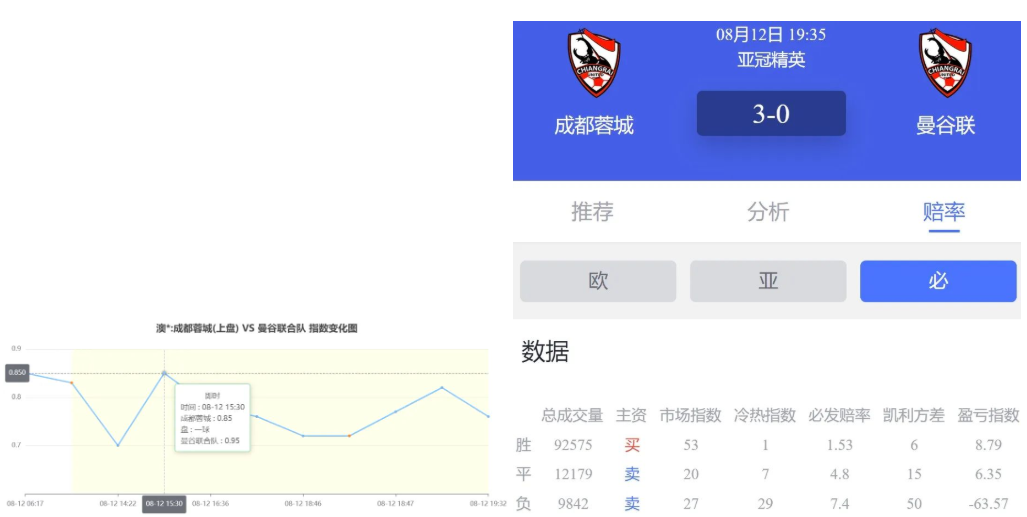
Task: Click the 成都蓉城 team name
Action: point(594,126)
